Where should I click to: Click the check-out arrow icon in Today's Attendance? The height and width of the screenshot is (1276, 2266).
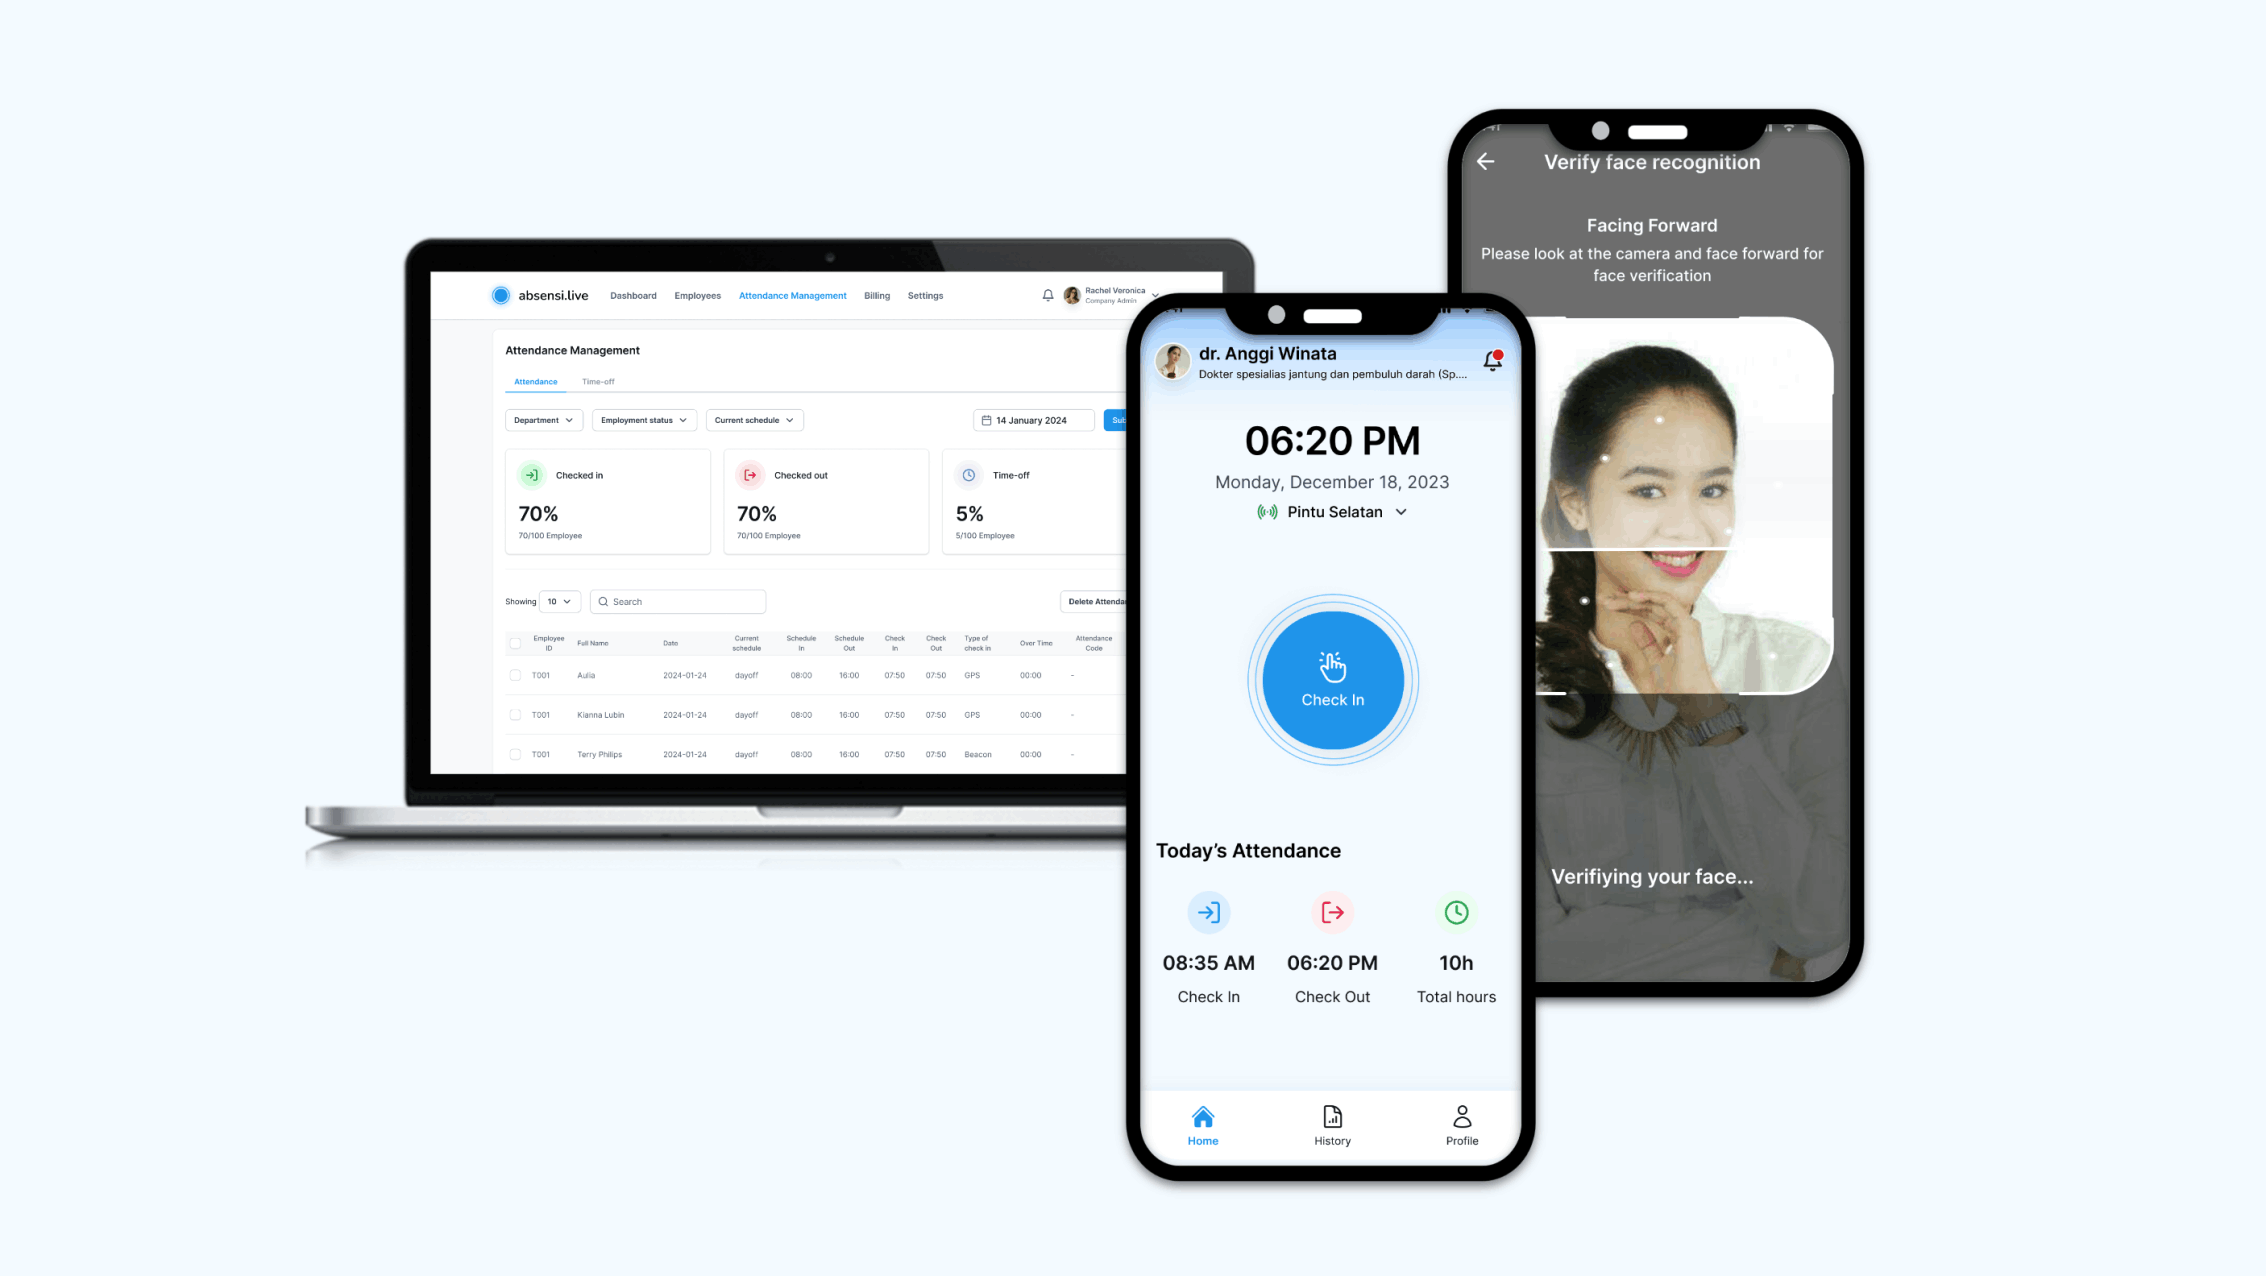pos(1331,912)
